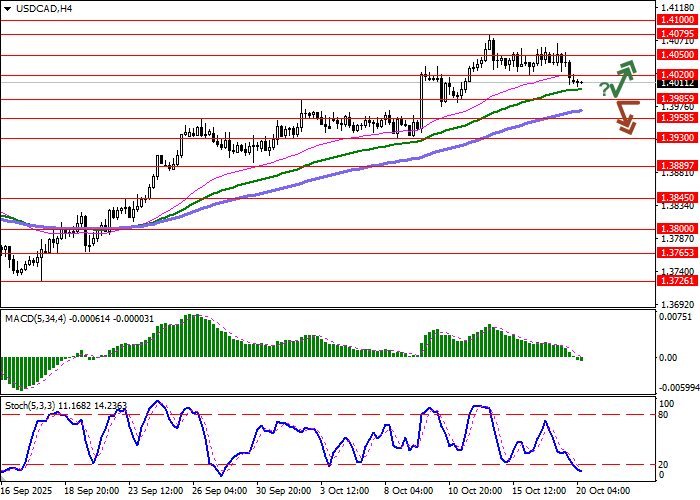The height and width of the screenshot is (500, 700).
Task: Click the 1.39859 red price label
Action: coord(677,99)
